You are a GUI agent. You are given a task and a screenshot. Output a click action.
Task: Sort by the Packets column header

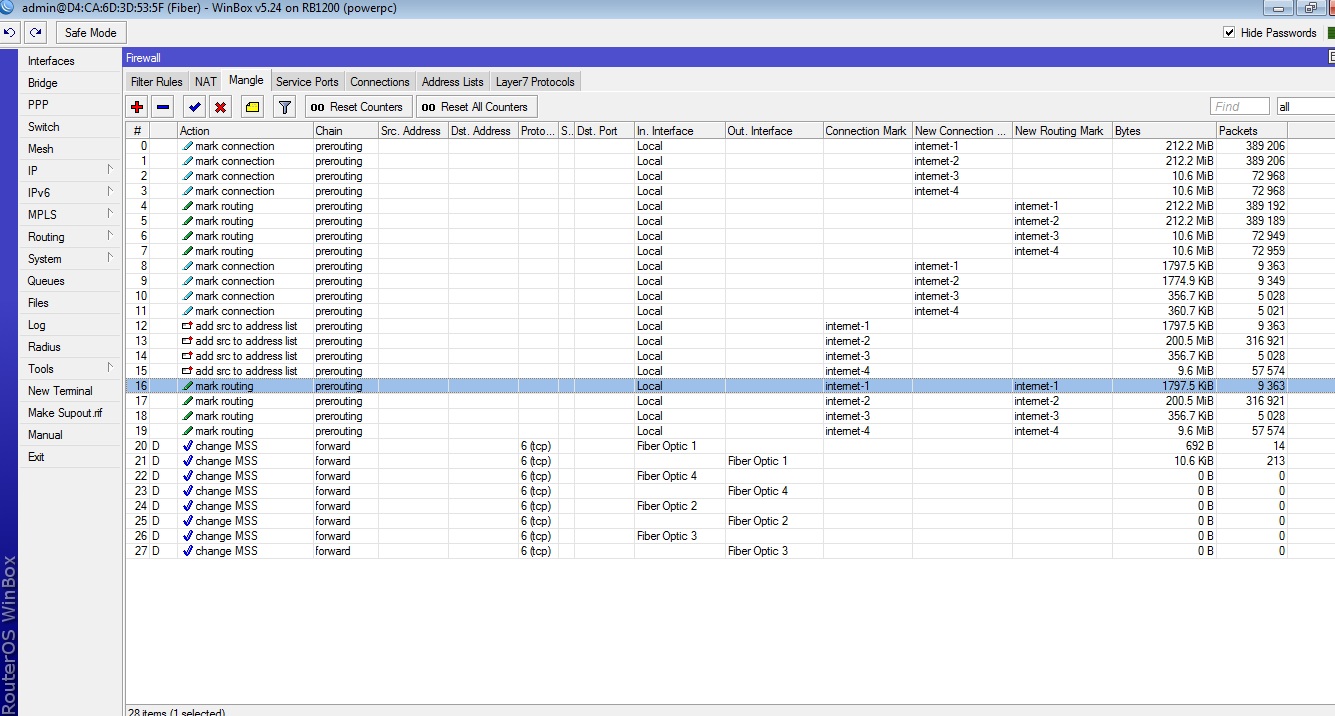point(1251,131)
